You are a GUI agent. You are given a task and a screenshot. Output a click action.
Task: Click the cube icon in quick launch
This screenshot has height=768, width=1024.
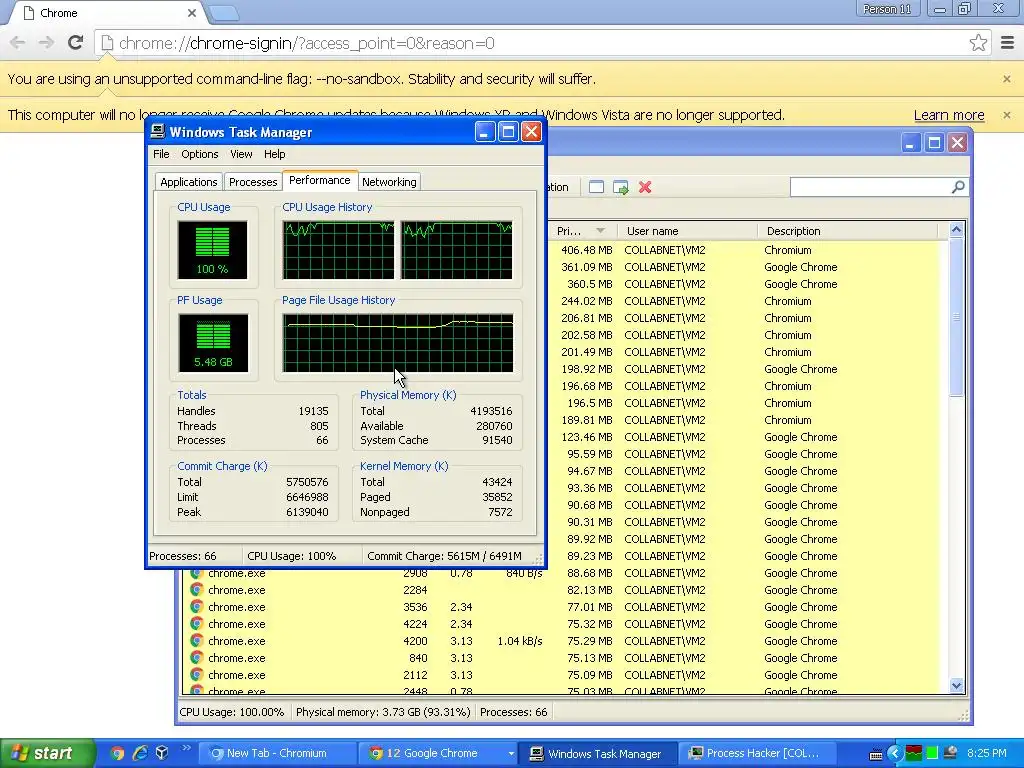click(162, 753)
